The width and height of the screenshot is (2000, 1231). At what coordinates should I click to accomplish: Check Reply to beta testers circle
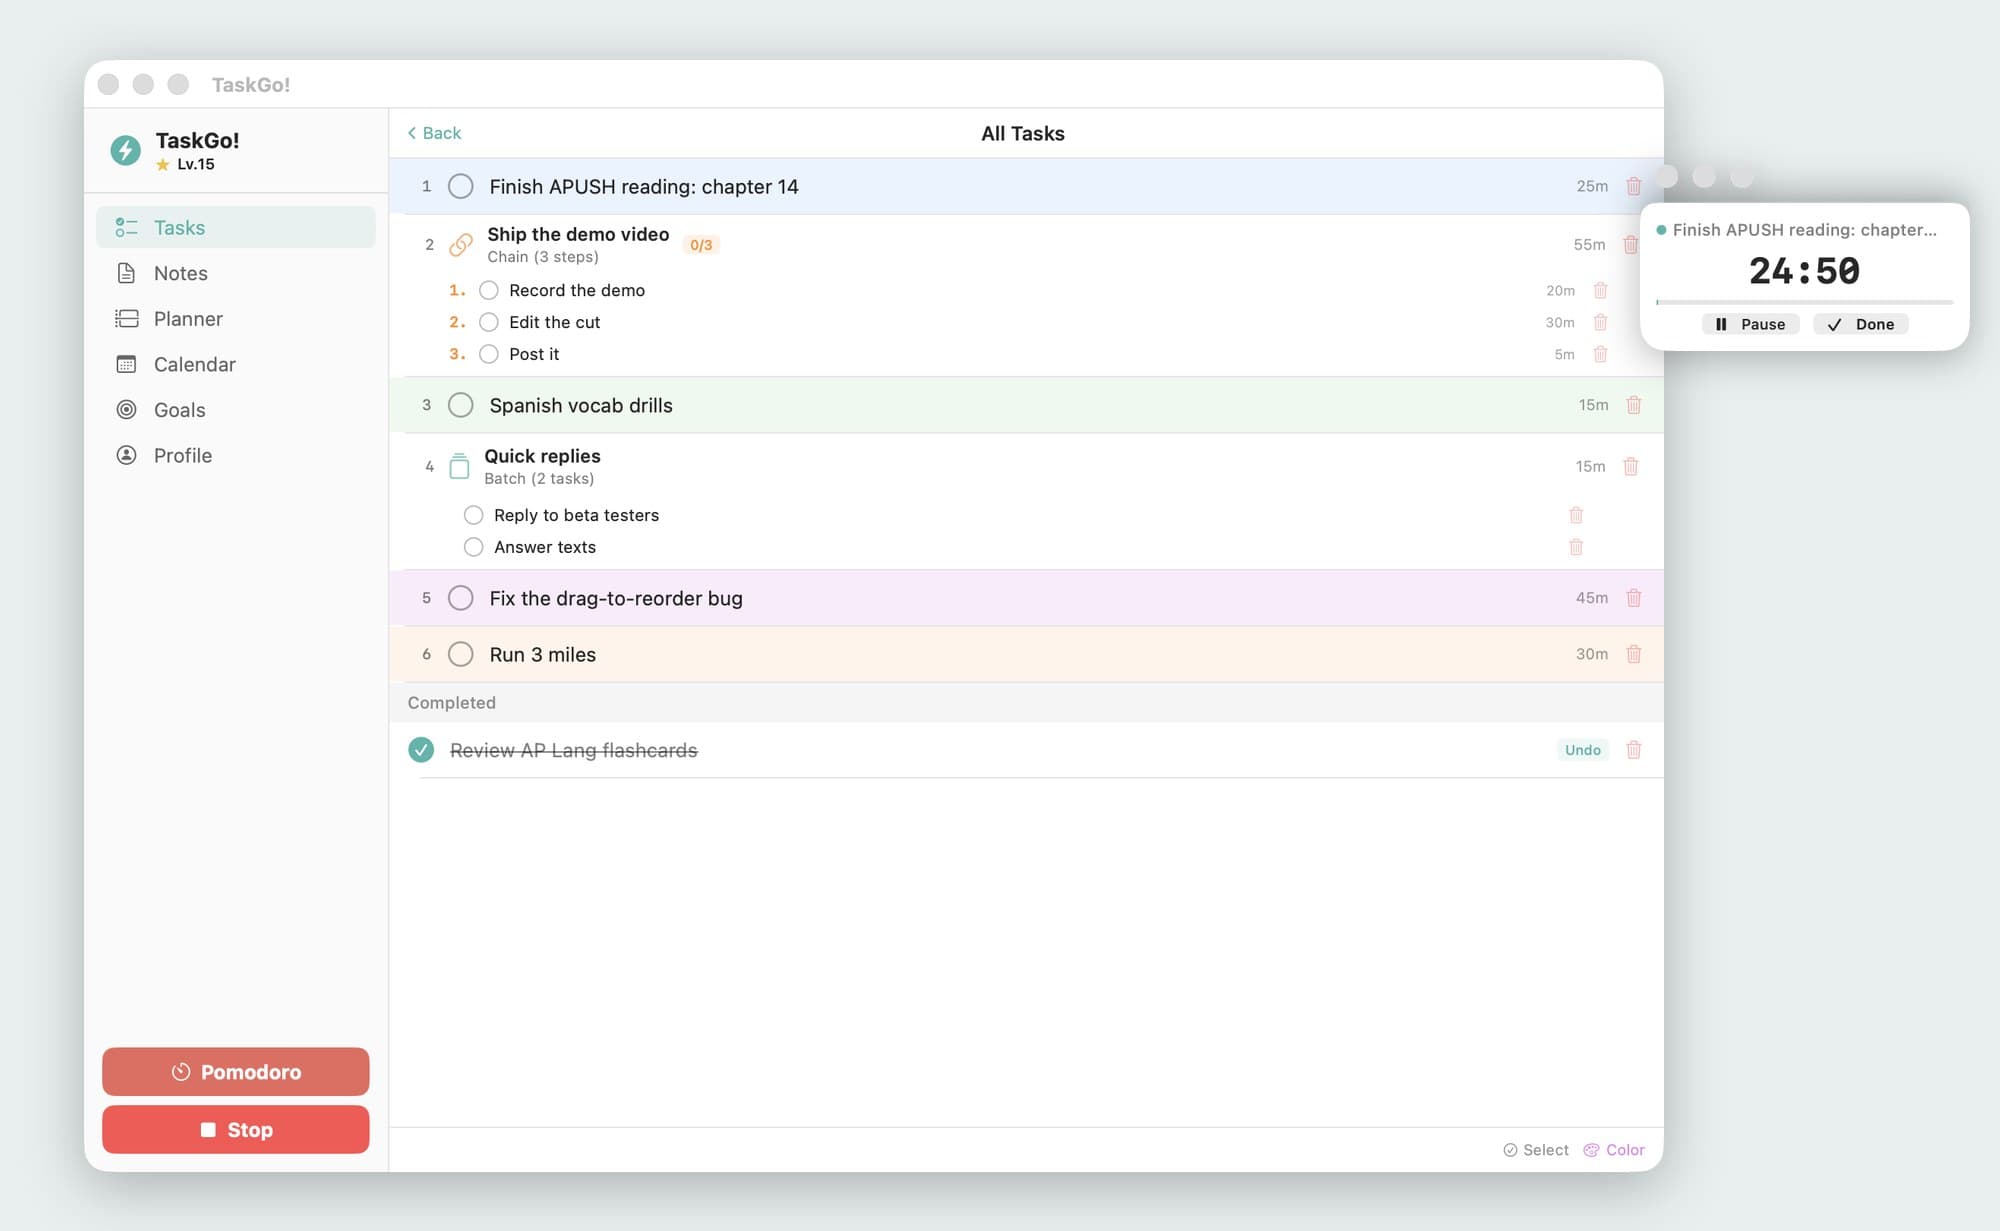pyautogui.click(x=474, y=515)
